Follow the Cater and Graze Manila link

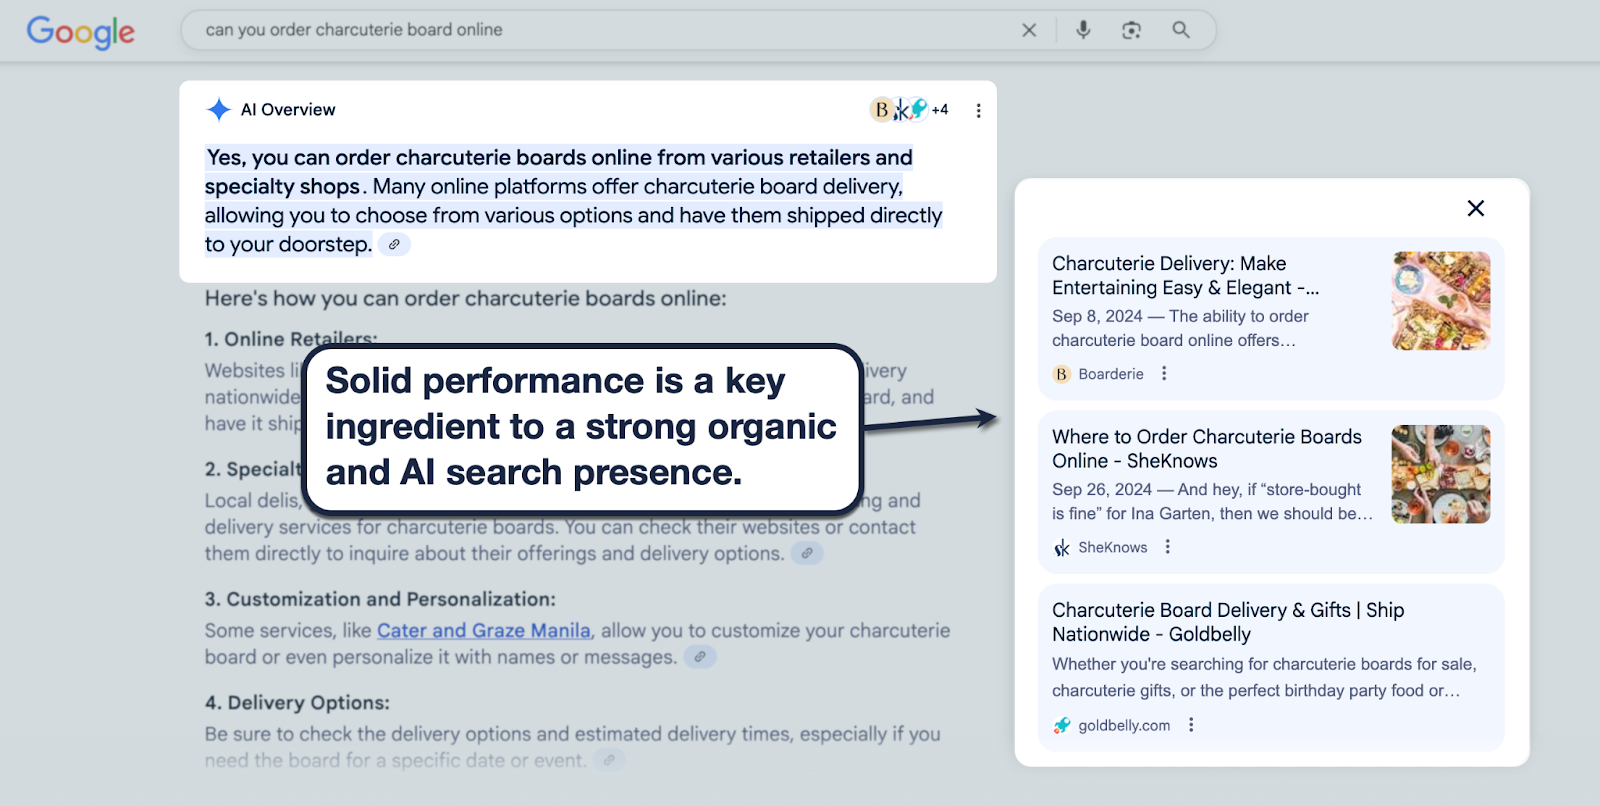point(483,630)
